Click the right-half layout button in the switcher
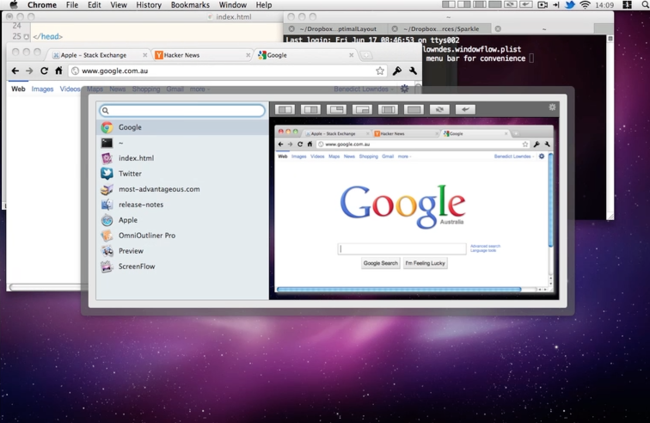 pos(310,109)
